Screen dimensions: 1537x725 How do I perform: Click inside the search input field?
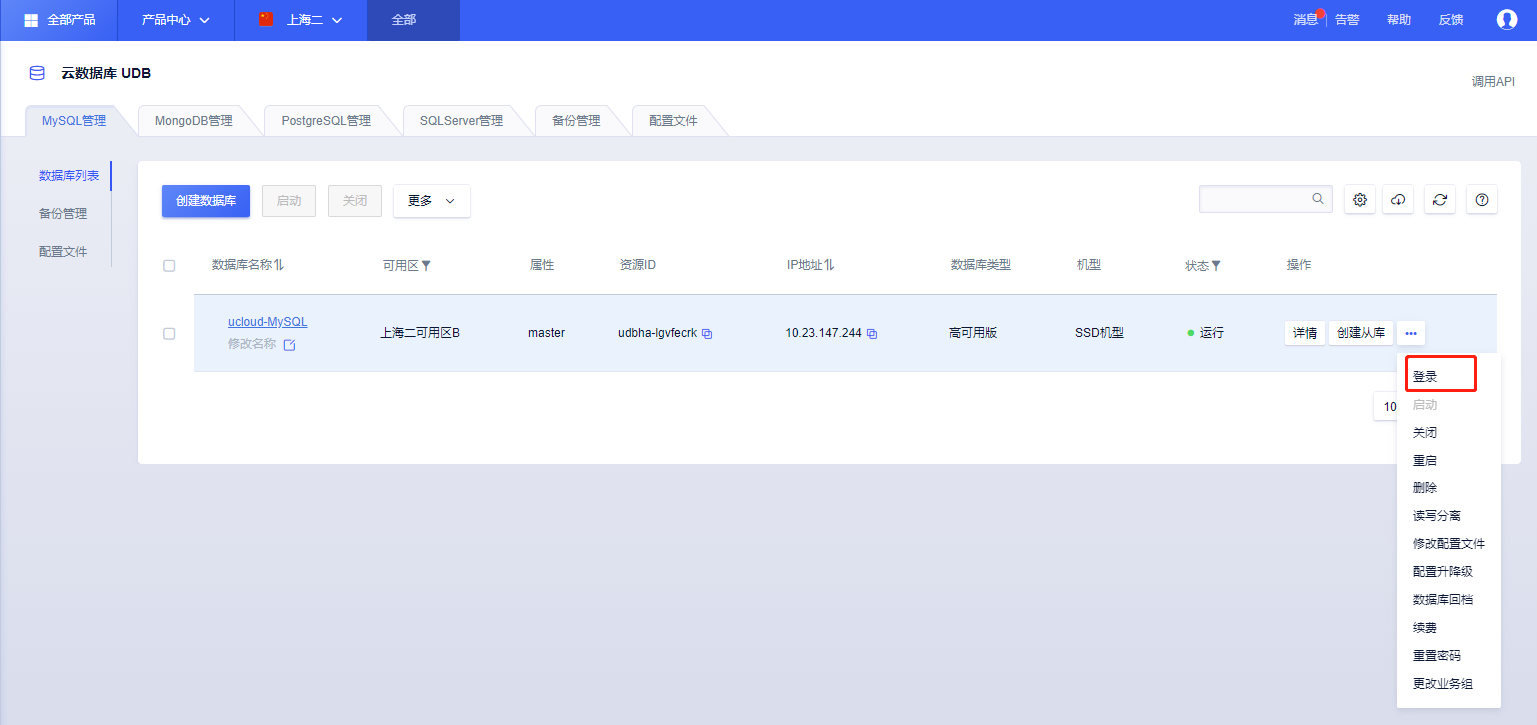click(1255, 198)
